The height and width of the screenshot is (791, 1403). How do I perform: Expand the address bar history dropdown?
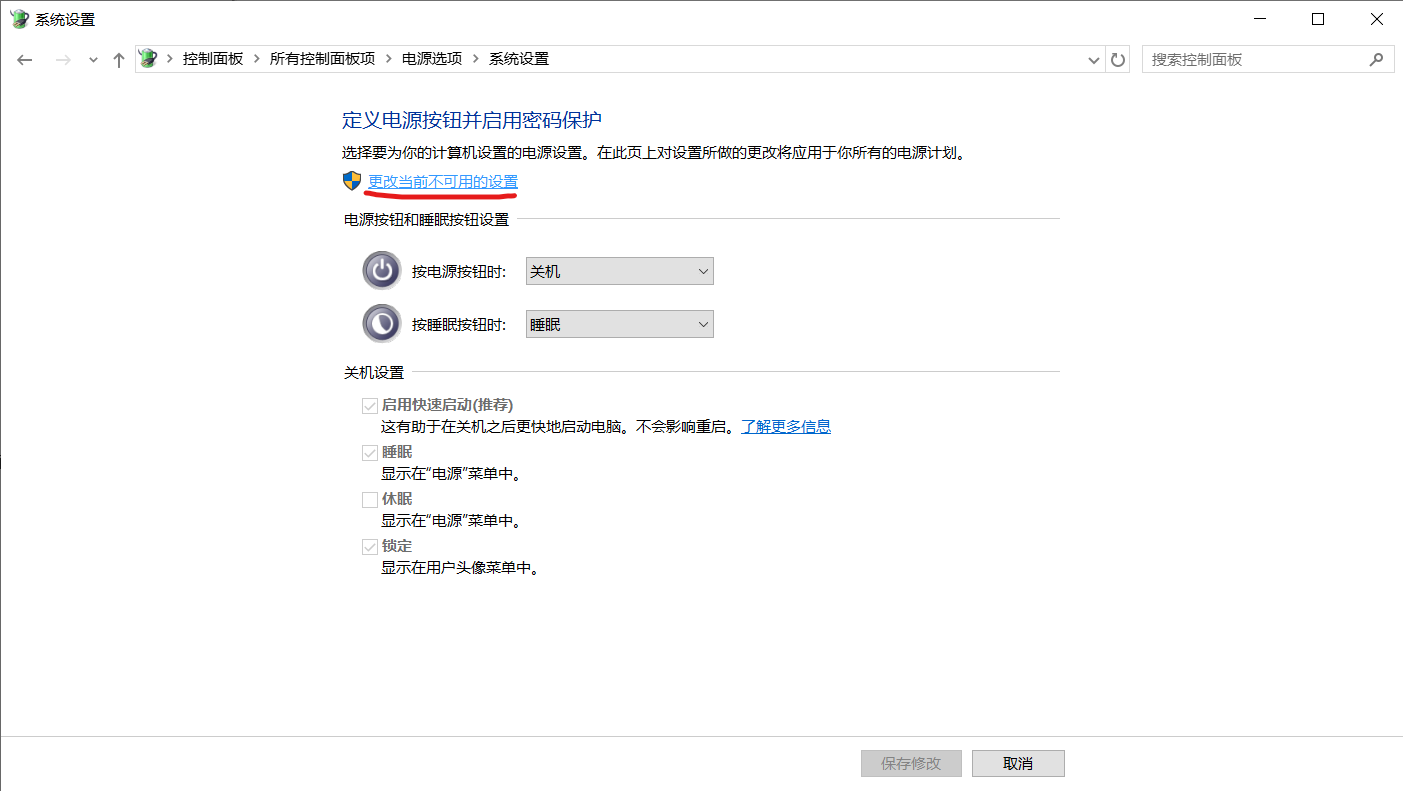point(1093,60)
